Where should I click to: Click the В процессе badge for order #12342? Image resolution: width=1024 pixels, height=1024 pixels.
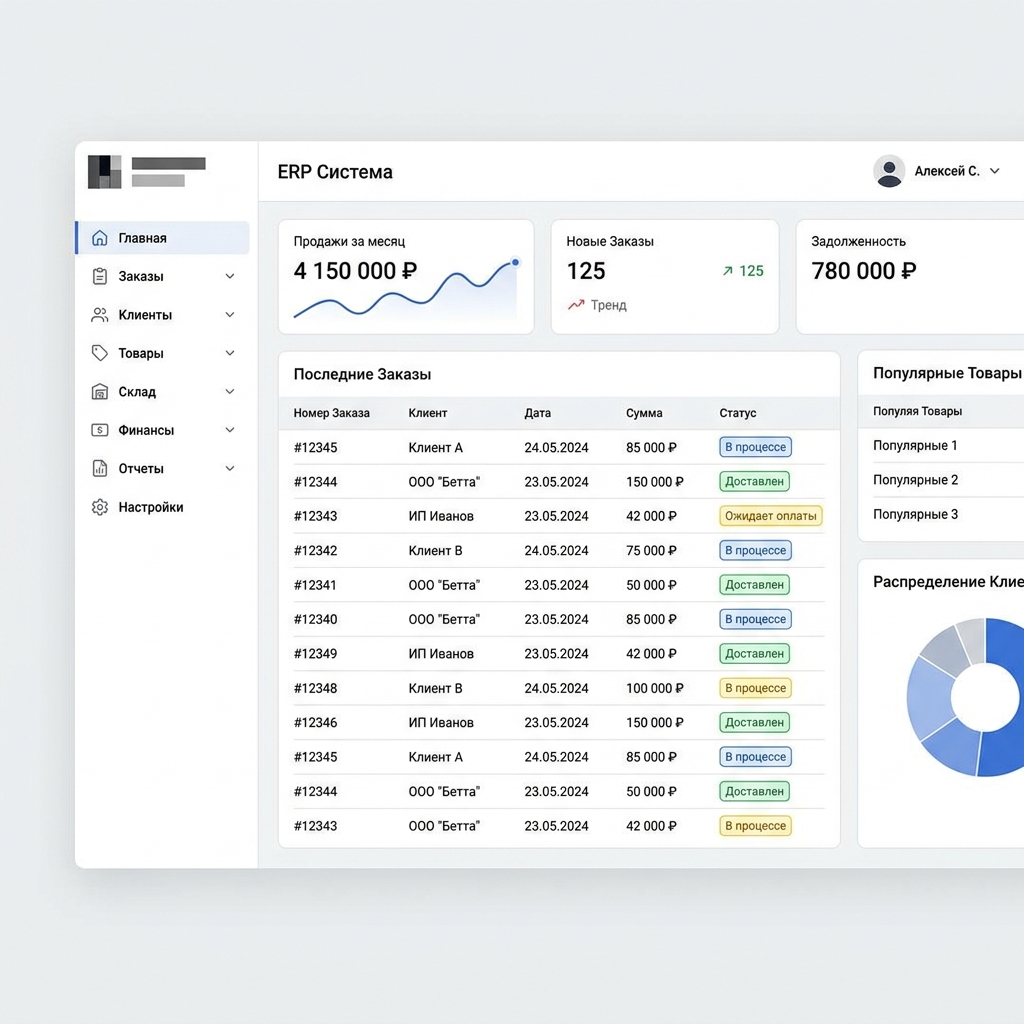click(756, 551)
